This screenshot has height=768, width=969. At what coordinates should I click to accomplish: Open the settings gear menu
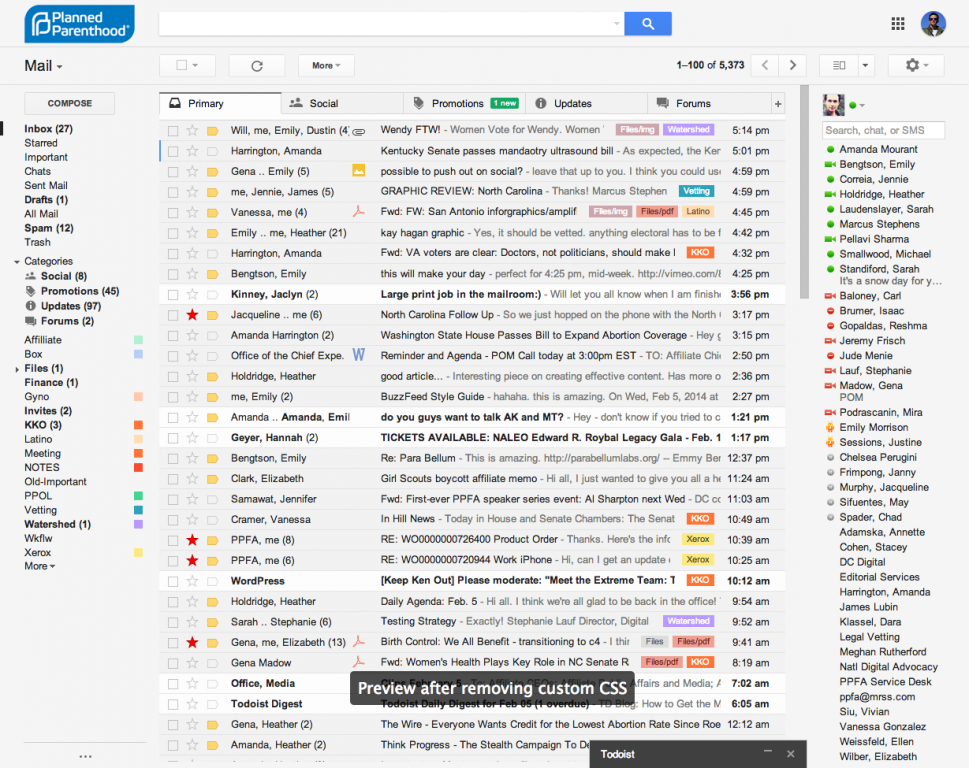916,65
